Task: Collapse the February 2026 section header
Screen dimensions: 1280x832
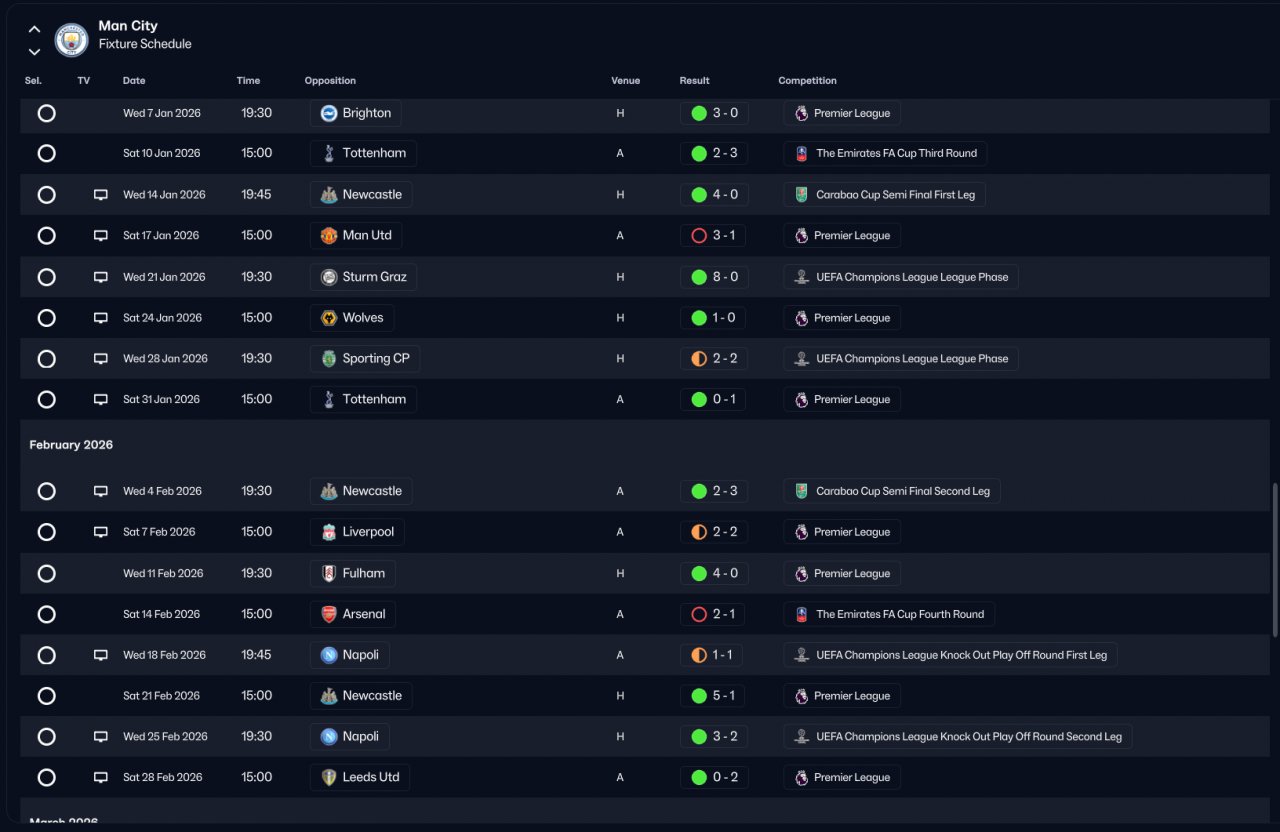Action: 71,445
